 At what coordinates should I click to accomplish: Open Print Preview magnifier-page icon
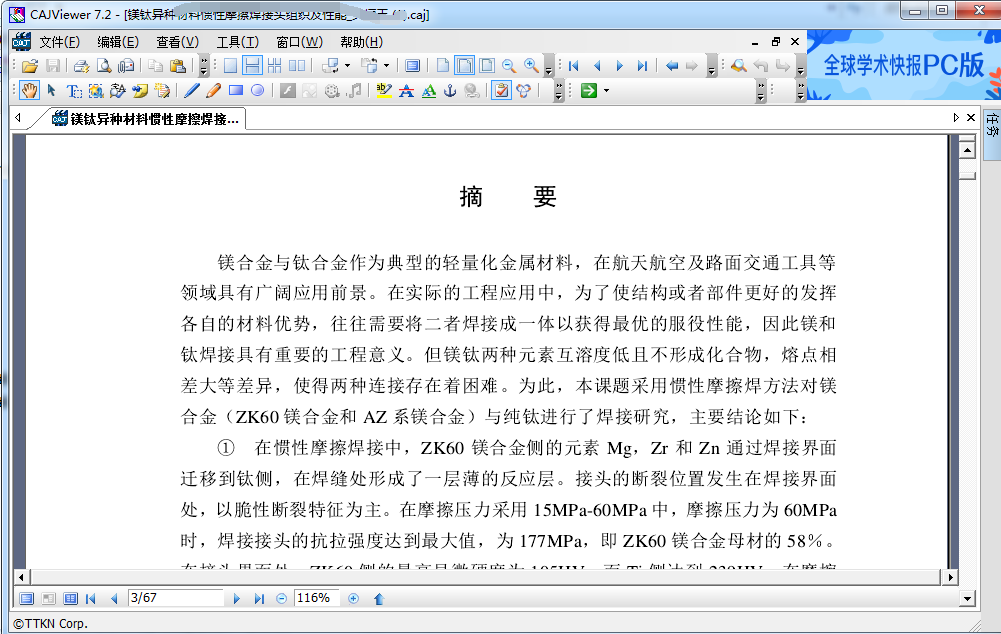[x=103, y=66]
